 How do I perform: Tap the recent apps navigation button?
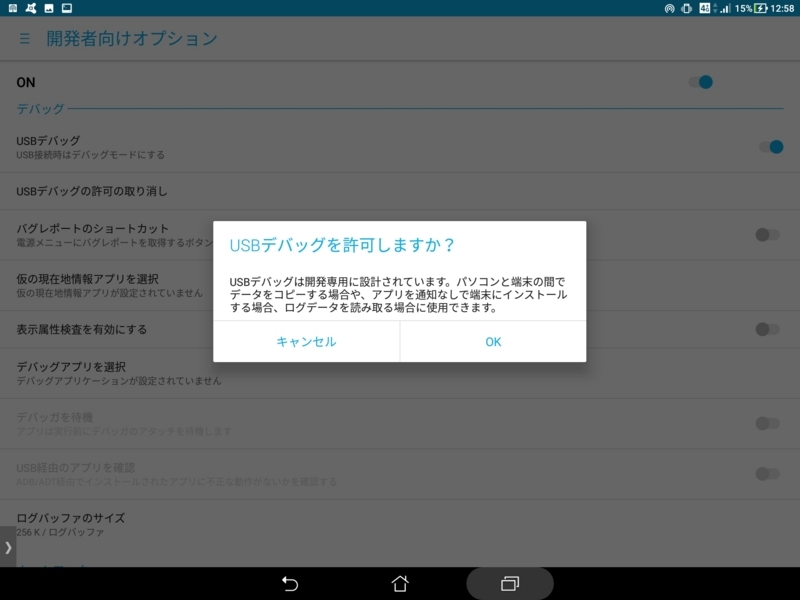click(x=510, y=583)
